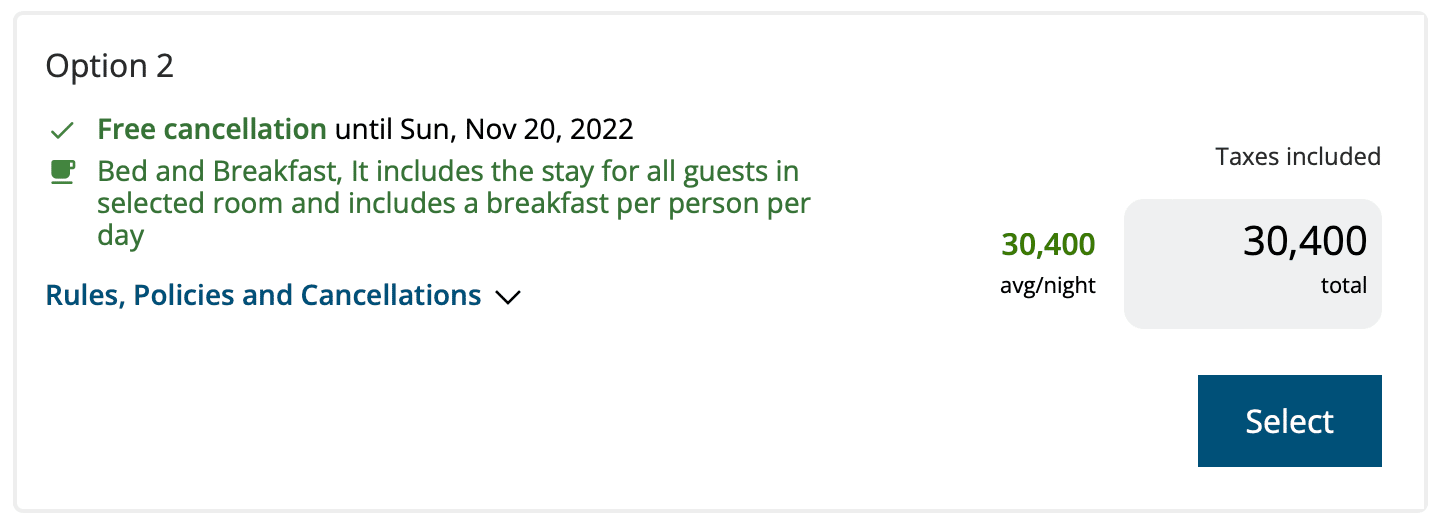1446x526 pixels.
Task: Click 'breakfast per person per' in the description
Action: [648, 204]
